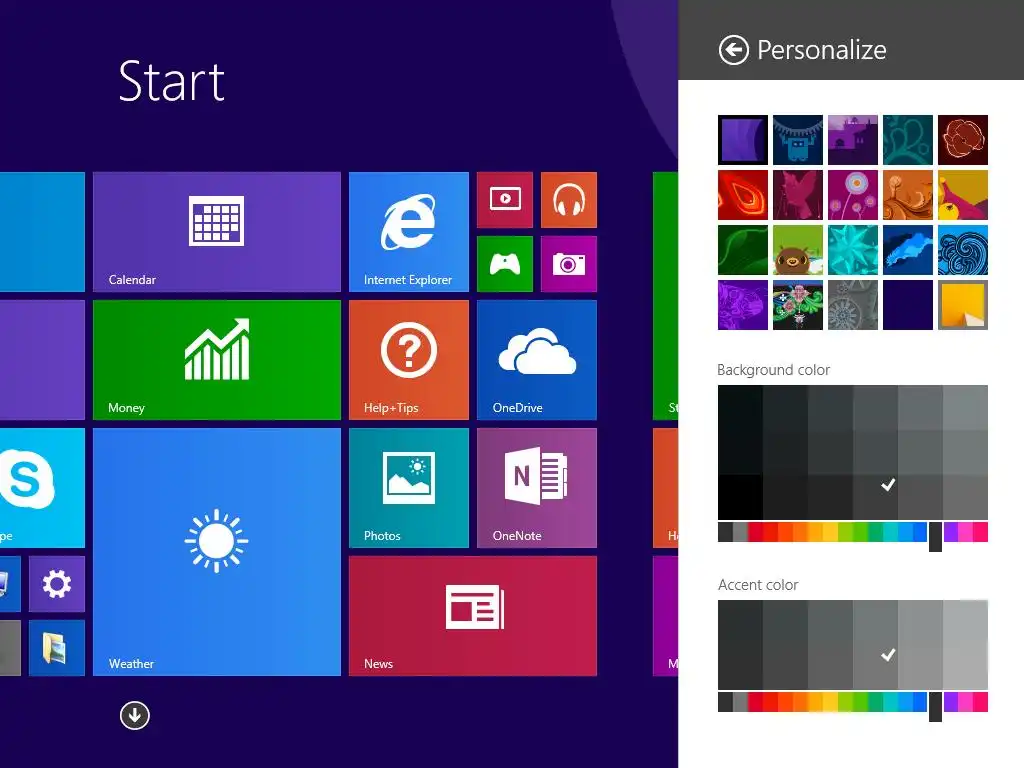This screenshot has width=1024, height=768.
Task: Open the Money tile
Action: (x=217, y=360)
